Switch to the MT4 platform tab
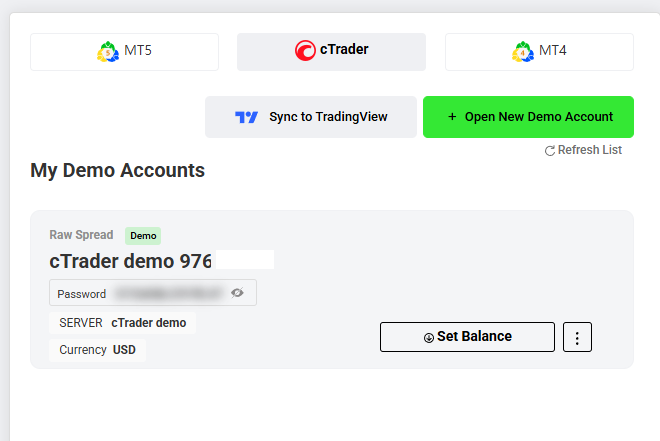The image size is (660, 441). (x=539, y=52)
